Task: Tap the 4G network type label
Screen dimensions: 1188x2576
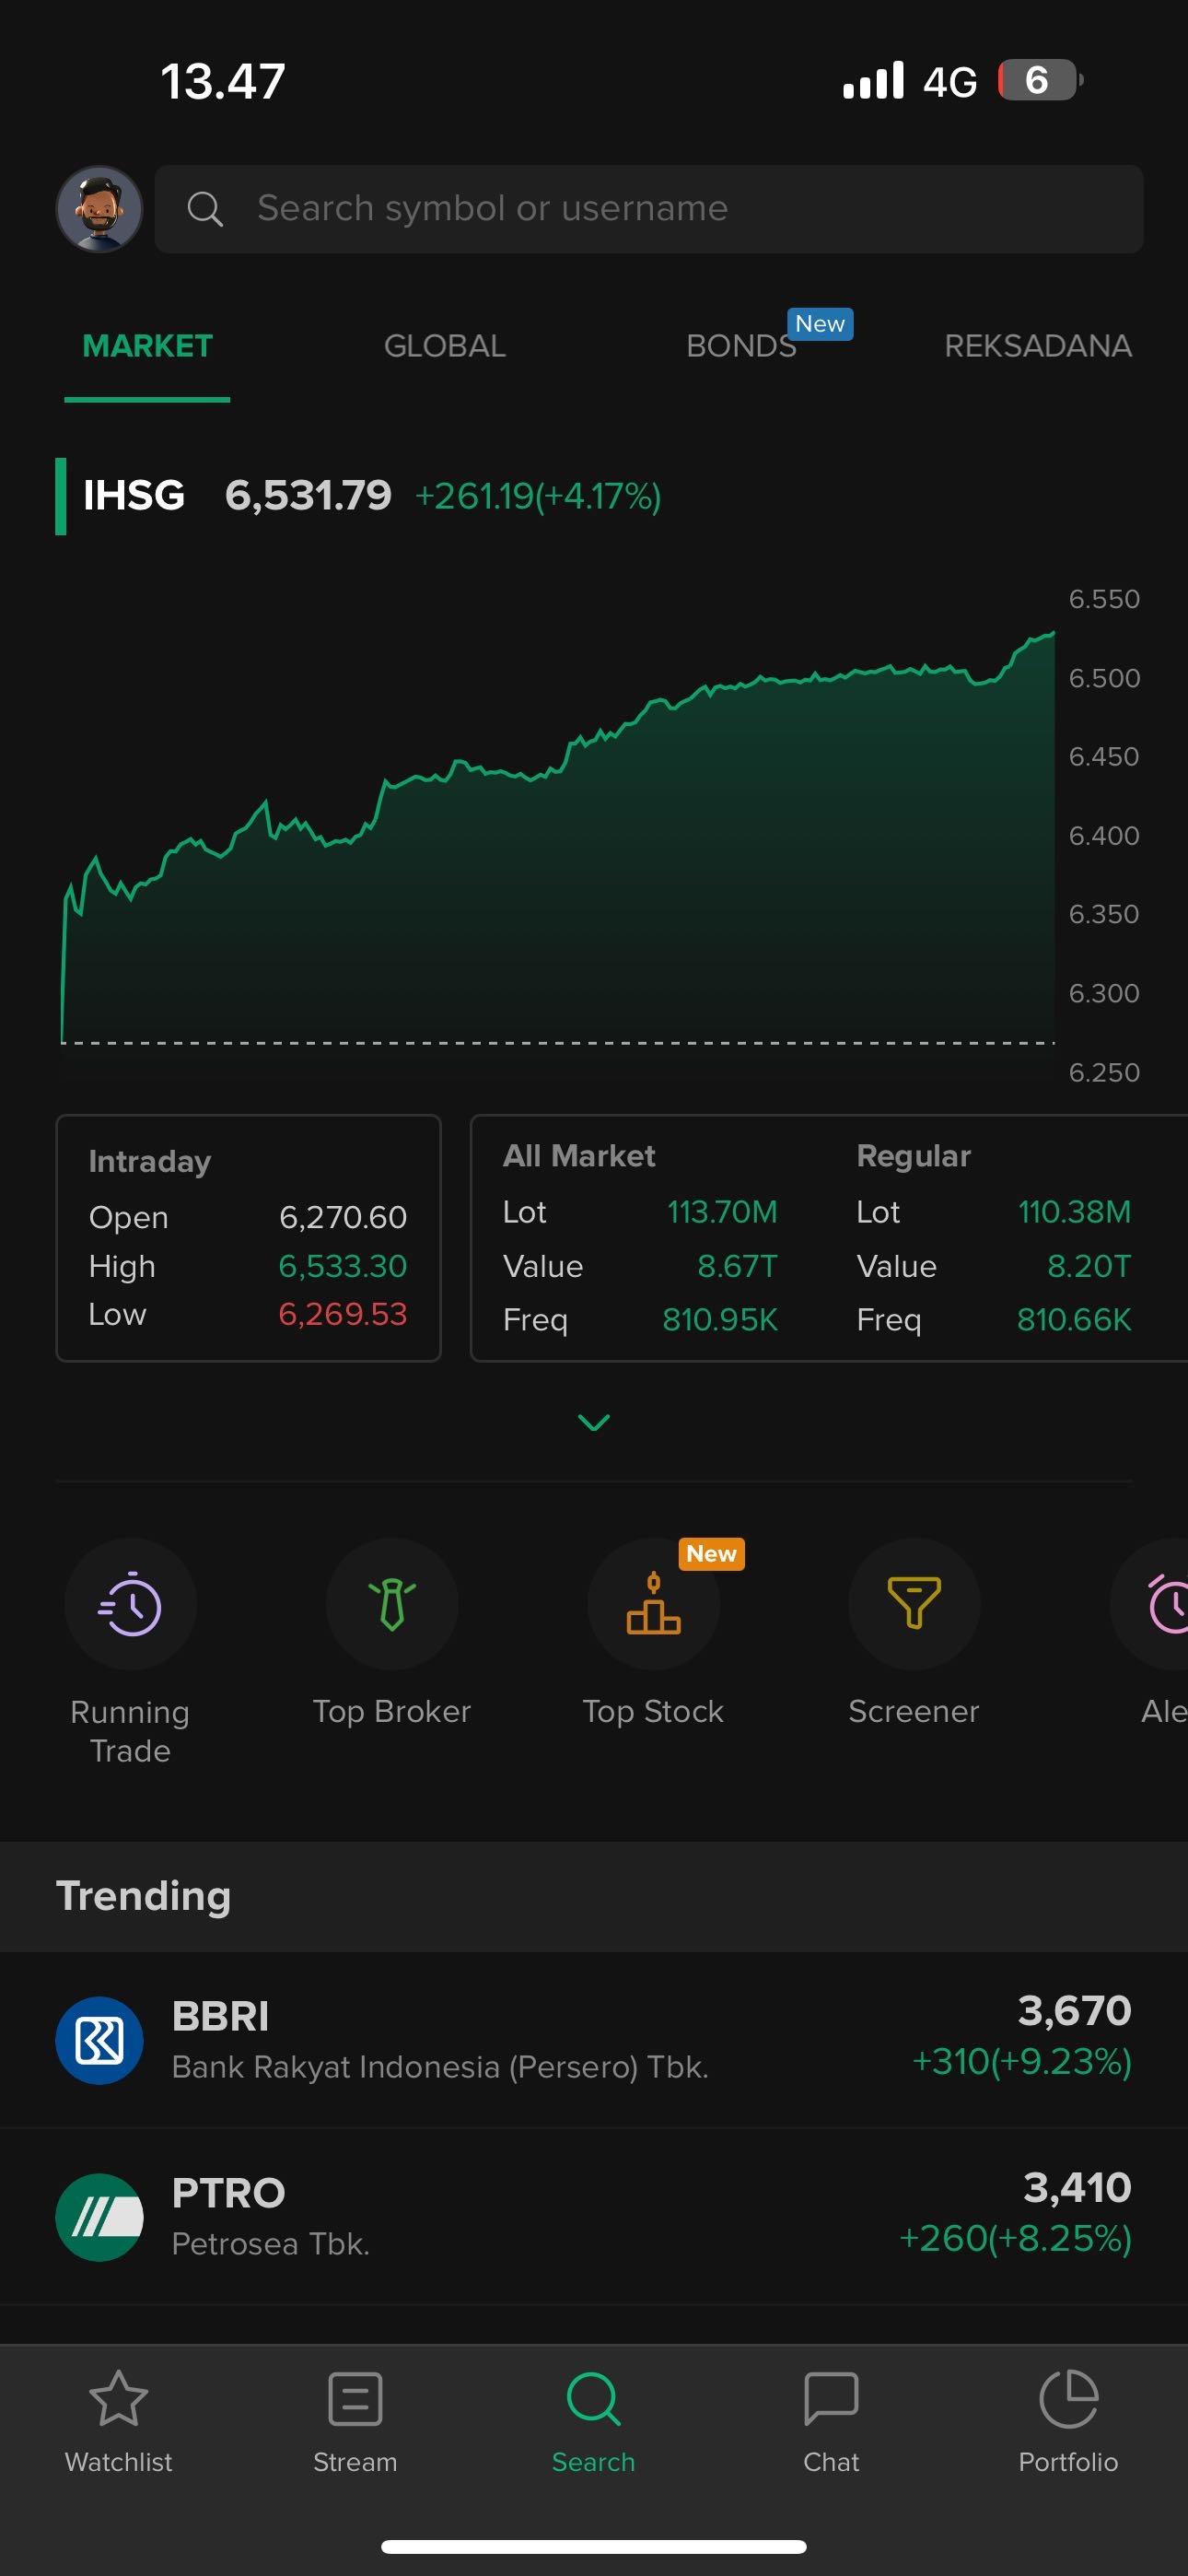Action: pyautogui.click(x=950, y=81)
